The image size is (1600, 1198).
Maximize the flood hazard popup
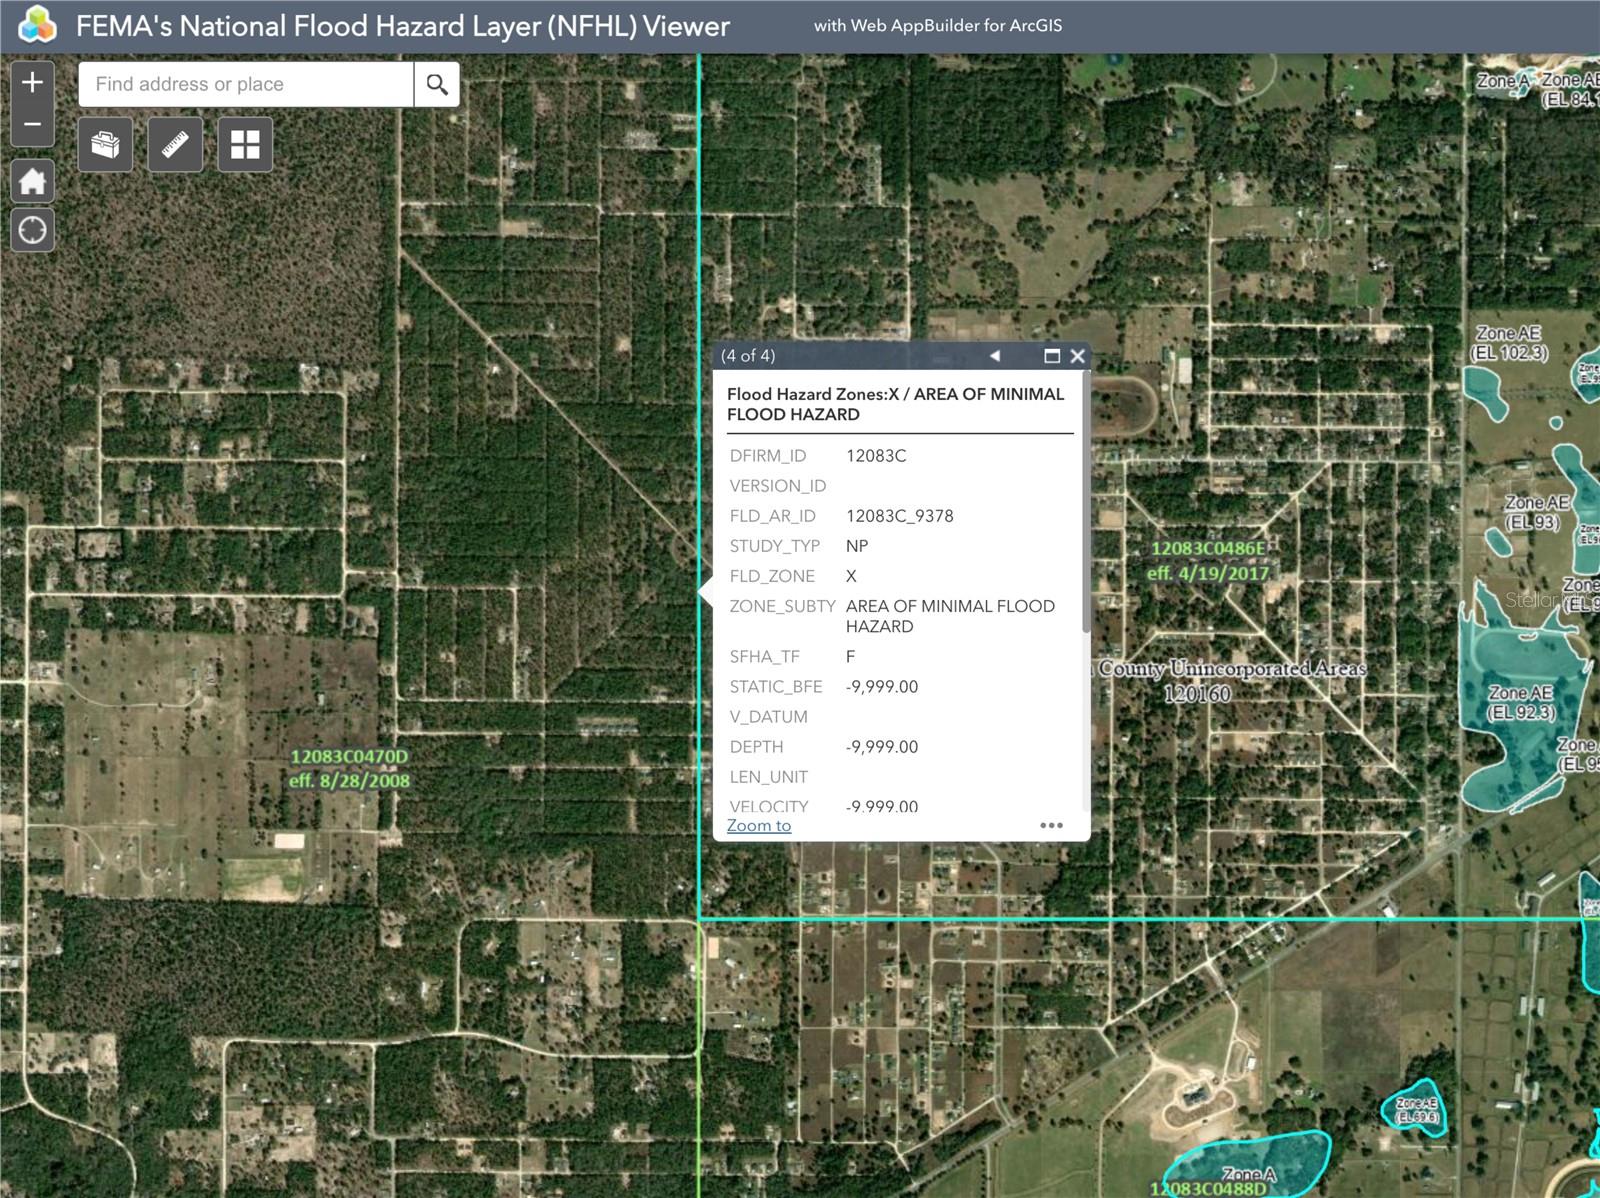[1052, 356]
